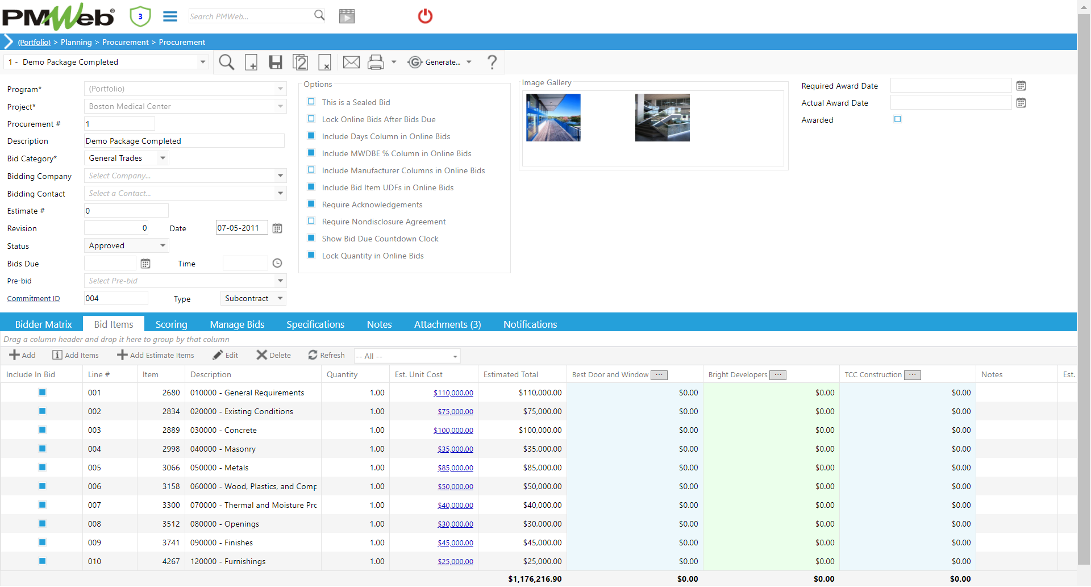Screen dimensions: 1091x587
Task: Switch to Bidder Matrix tab
Action: 43,324
